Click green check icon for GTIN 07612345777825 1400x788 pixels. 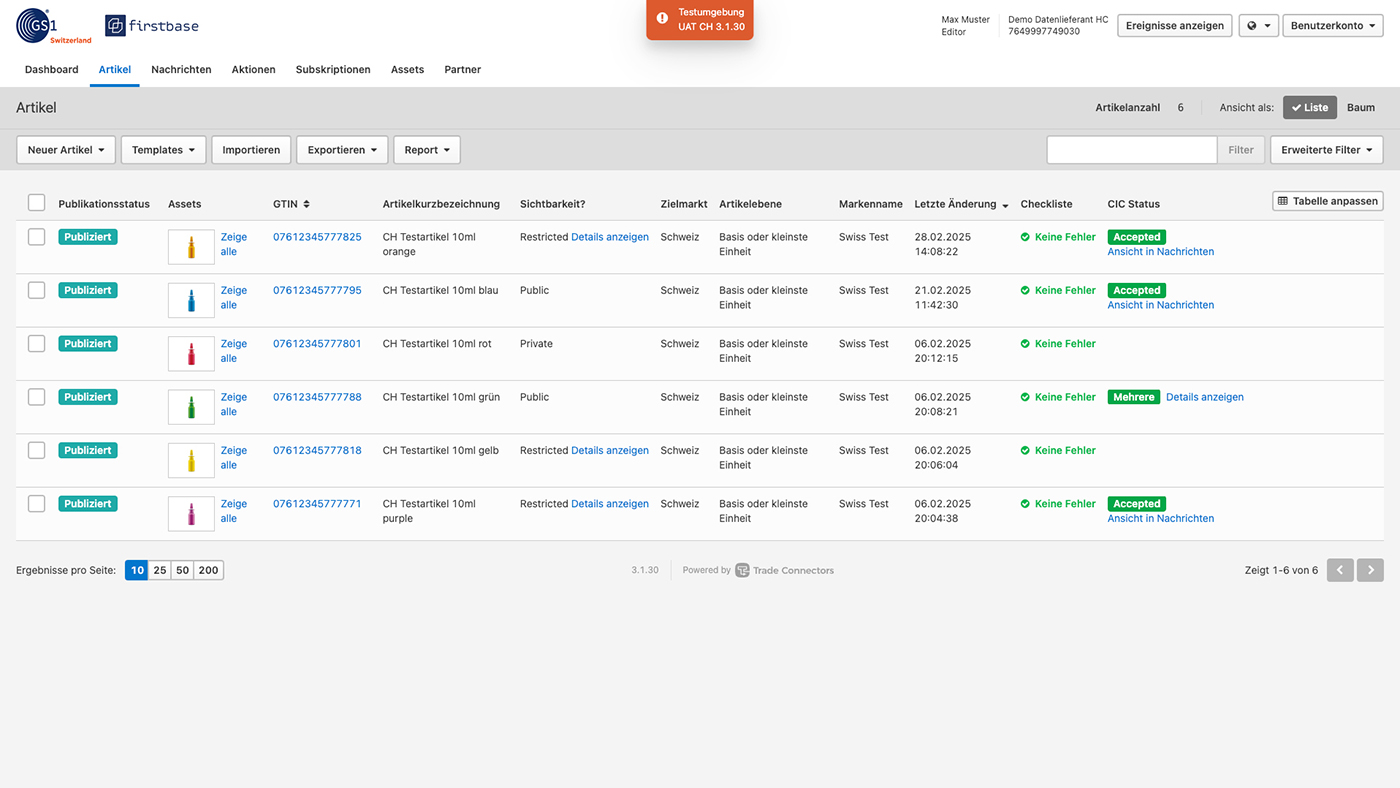click(x=1025, y=237)
